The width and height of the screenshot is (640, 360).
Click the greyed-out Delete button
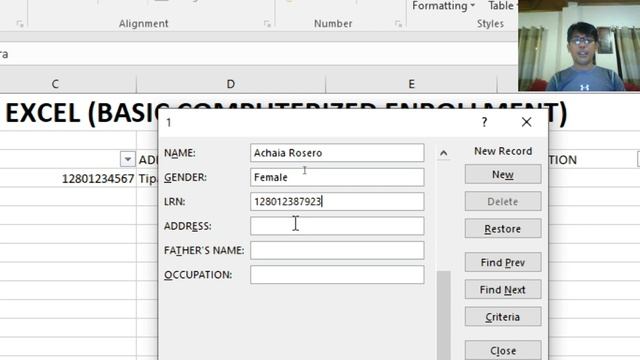click(503, 201)
